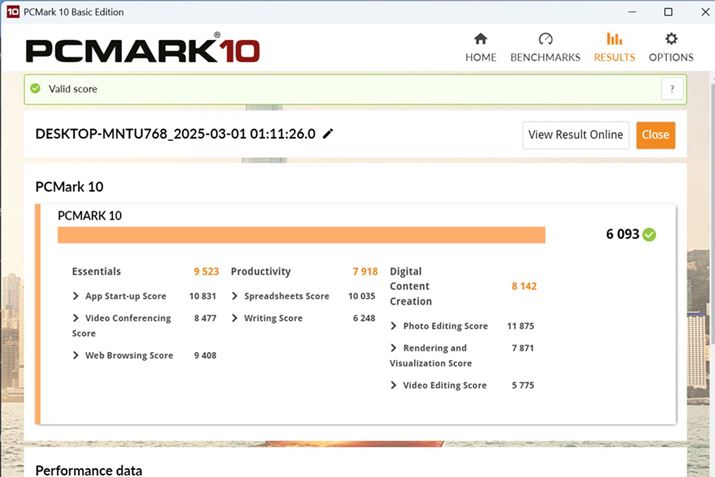Image resolution: width=715 pixels, height=477 pixels.
Task: Select the RESULTS tab
Action: 614,47
